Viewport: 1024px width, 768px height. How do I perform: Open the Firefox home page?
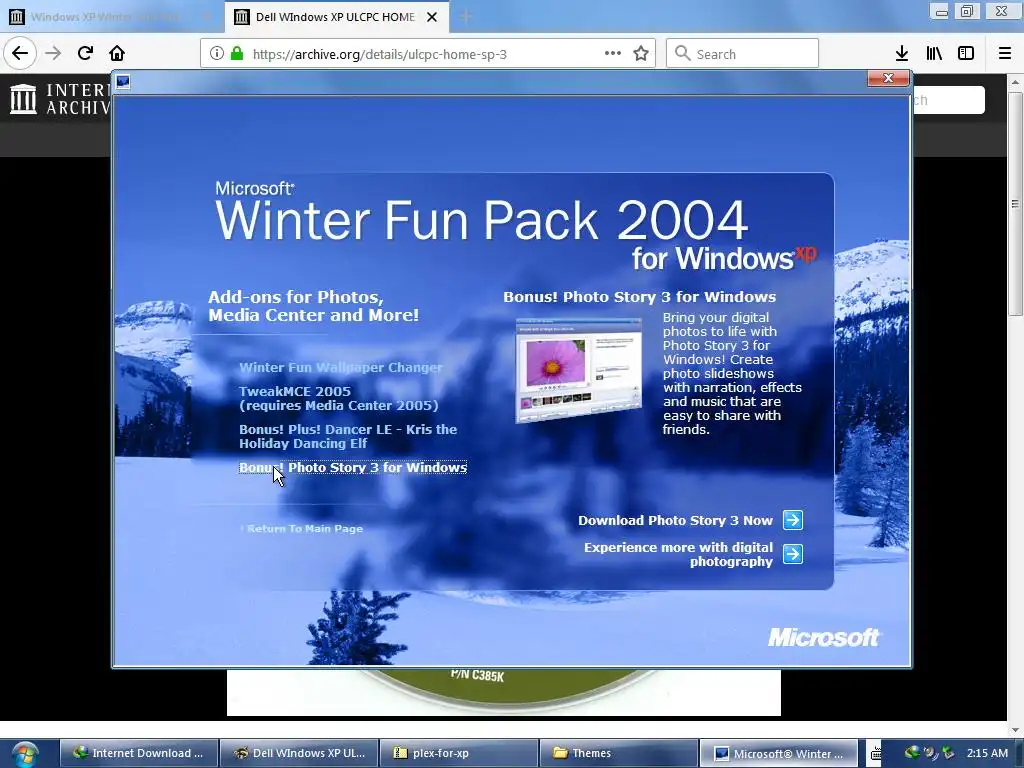coord(117,53)
